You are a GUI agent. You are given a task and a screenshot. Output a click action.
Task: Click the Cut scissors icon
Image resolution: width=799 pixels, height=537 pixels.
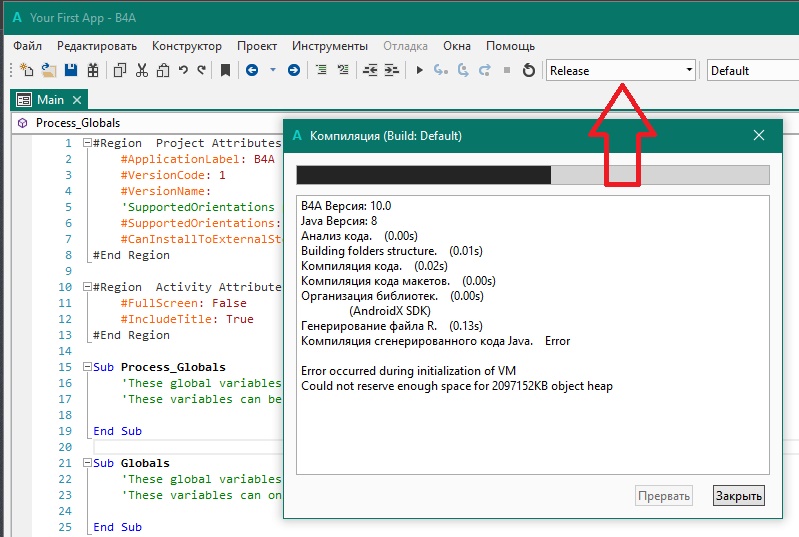[141, 70]
